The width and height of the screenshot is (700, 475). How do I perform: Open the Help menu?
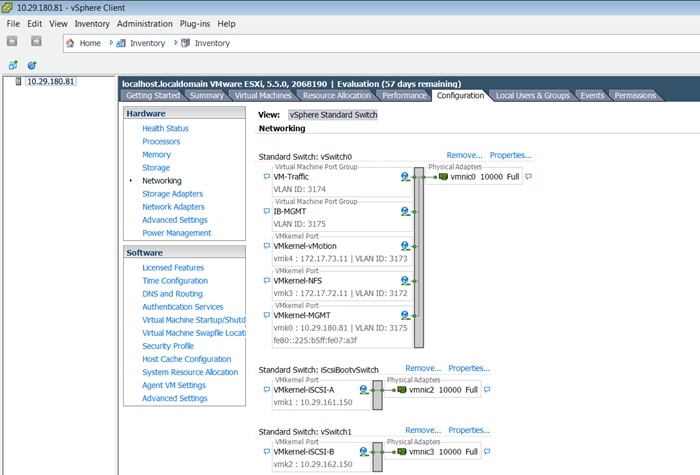(226, 24)
